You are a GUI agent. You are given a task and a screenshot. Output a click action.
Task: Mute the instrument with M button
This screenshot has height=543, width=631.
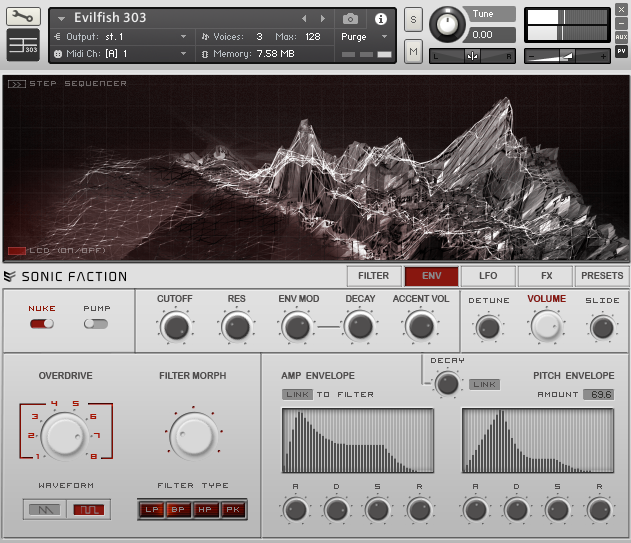pyautogui.click(x=413, y=52)
